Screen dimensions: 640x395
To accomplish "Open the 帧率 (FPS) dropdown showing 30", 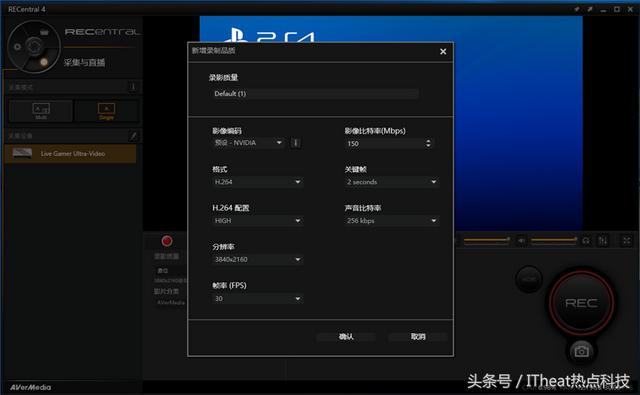I will pos(257,298).
